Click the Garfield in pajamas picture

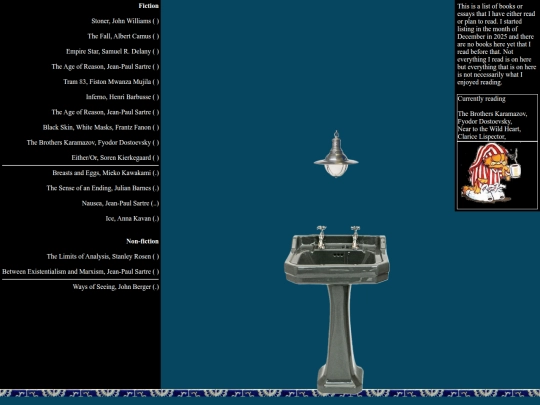point(491,173)
